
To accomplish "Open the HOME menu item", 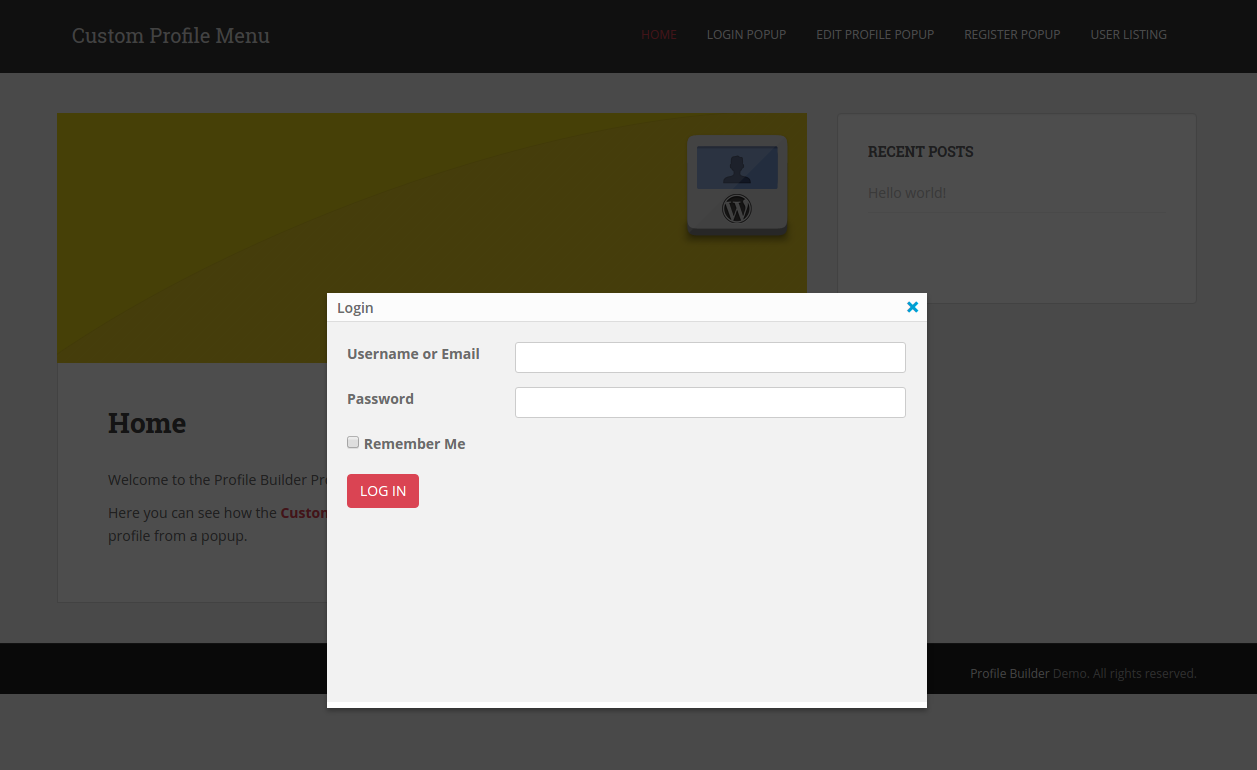I will pos(659,35).
